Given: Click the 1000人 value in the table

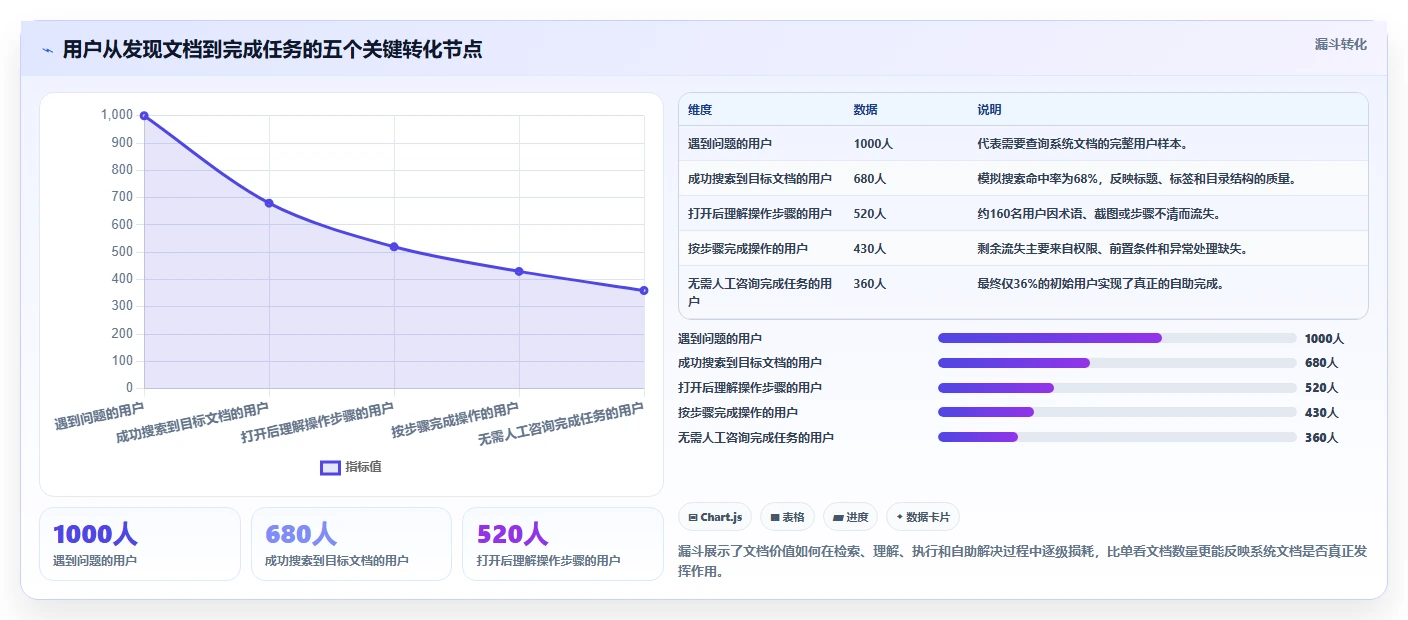Looking at the screenshot, I should coord(873,144).
